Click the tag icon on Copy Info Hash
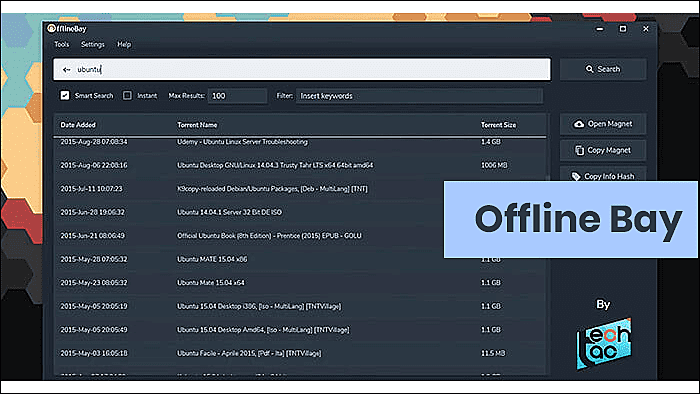 576,176
